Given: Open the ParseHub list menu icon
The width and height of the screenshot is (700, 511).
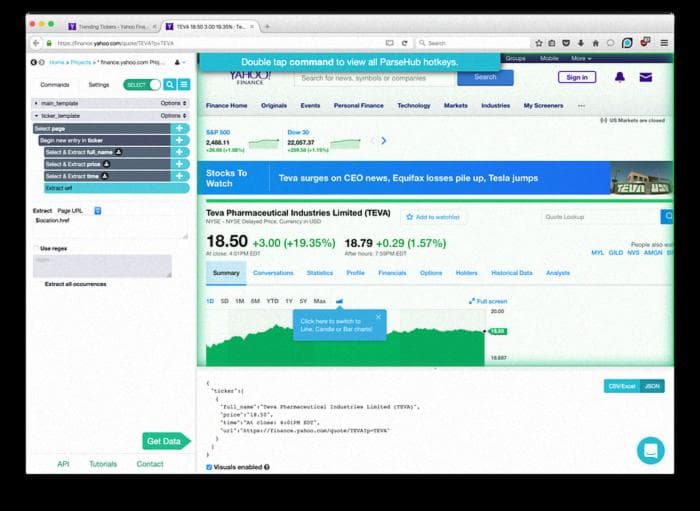Looking at the screenshot, I should pyautogui.click(x=184, y=85).
